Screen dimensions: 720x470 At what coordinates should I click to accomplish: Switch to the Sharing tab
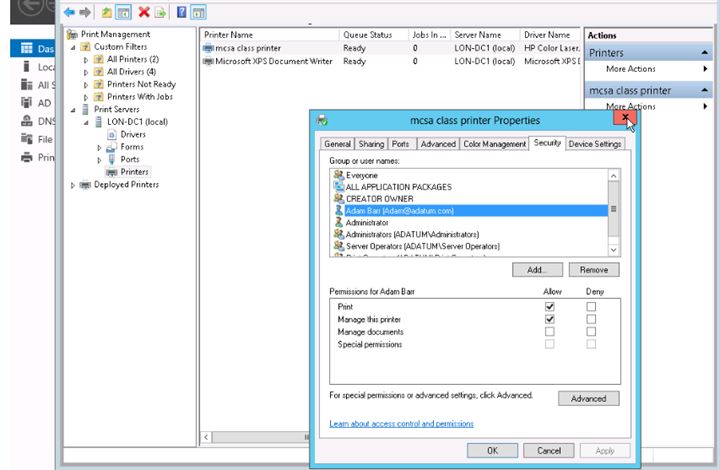pos(370,144)
